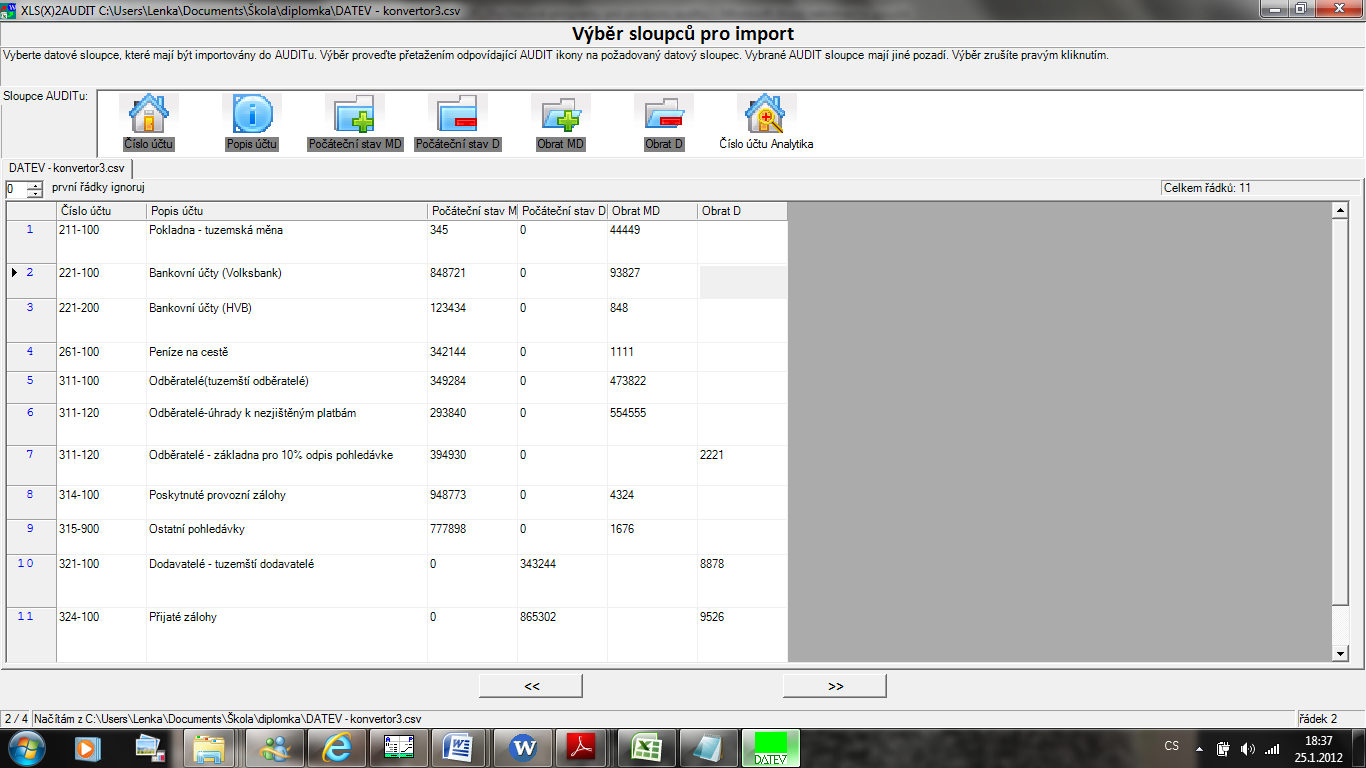Click the Popis účtu column header
This screenshot has width=1366, height=768.
(x=287, y=211)
